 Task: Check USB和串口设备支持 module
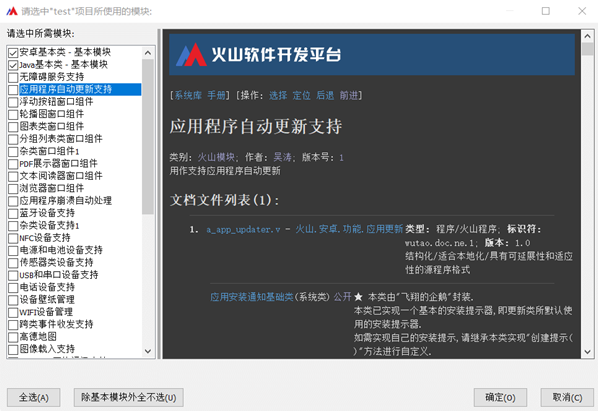(x=13, y=275)
